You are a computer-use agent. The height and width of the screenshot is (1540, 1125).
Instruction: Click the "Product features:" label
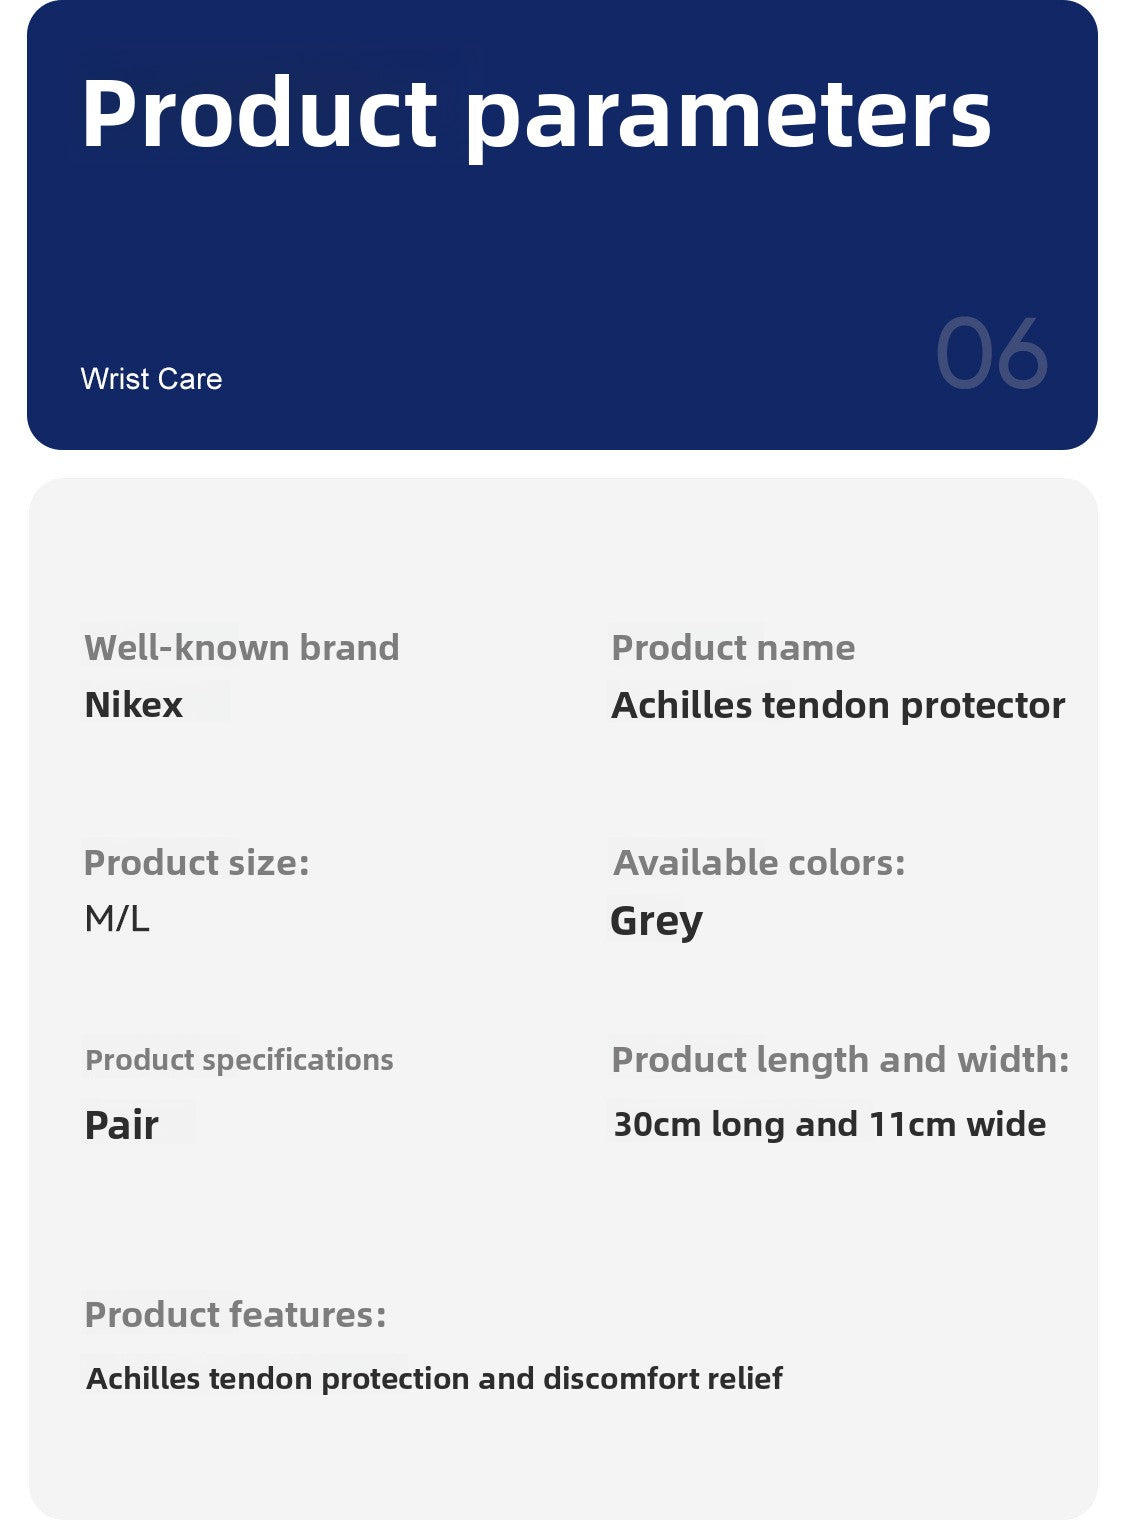pyautogui.click(x=235, y=1315)
